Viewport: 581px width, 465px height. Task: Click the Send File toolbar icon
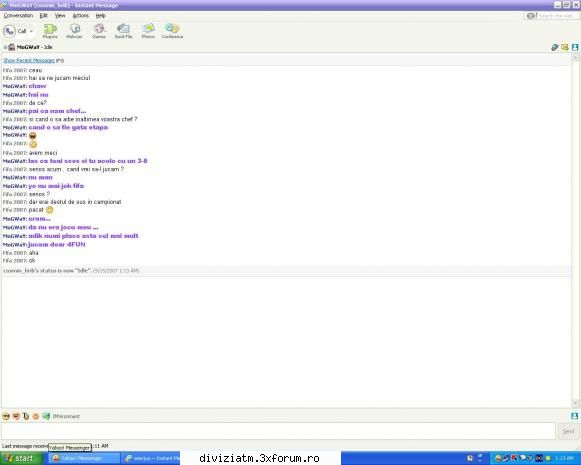click(123, 31)
